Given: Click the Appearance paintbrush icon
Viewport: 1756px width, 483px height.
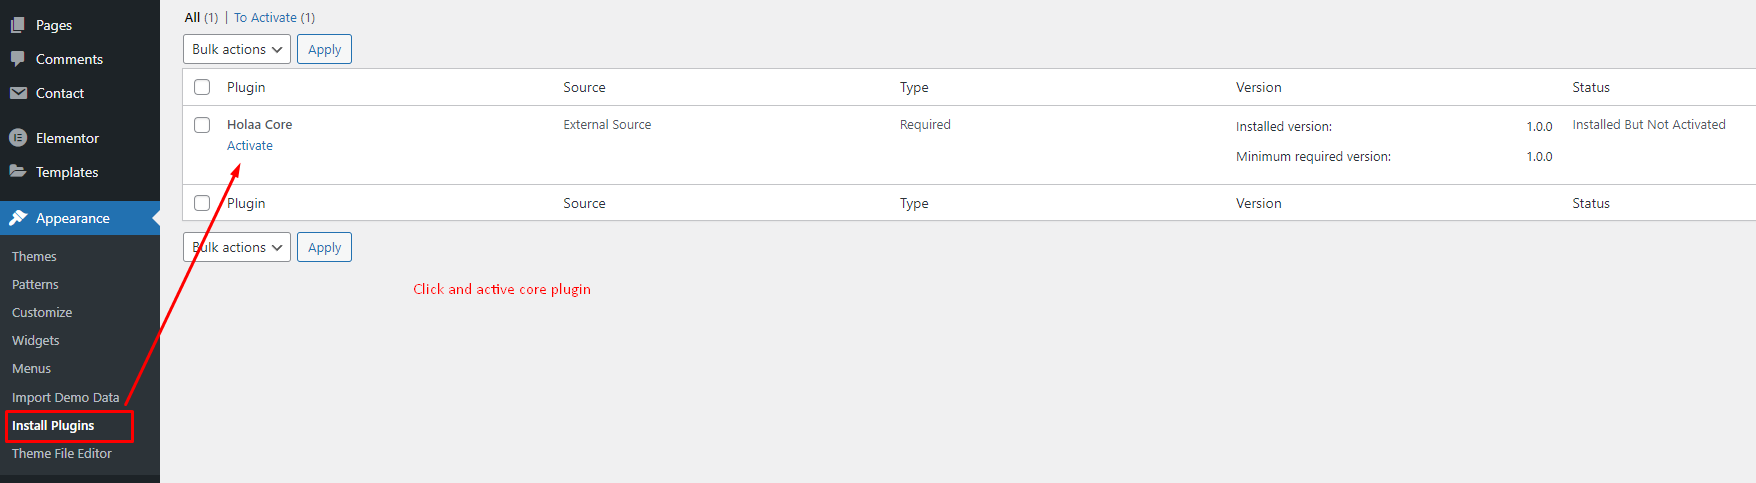Looking at the screenshot, I should (x=18, y=218).
